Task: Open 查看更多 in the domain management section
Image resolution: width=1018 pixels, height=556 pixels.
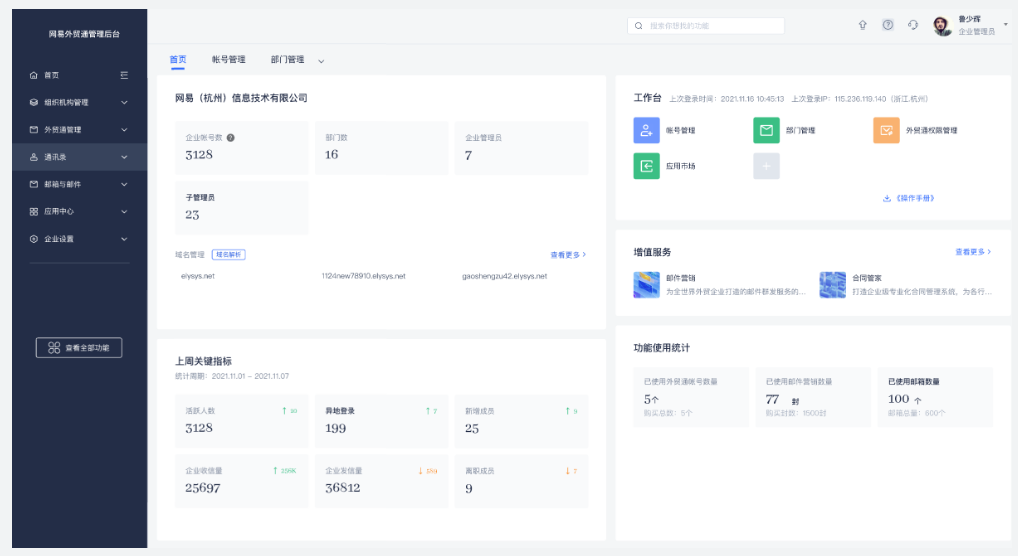Action: tap(568, 255)
